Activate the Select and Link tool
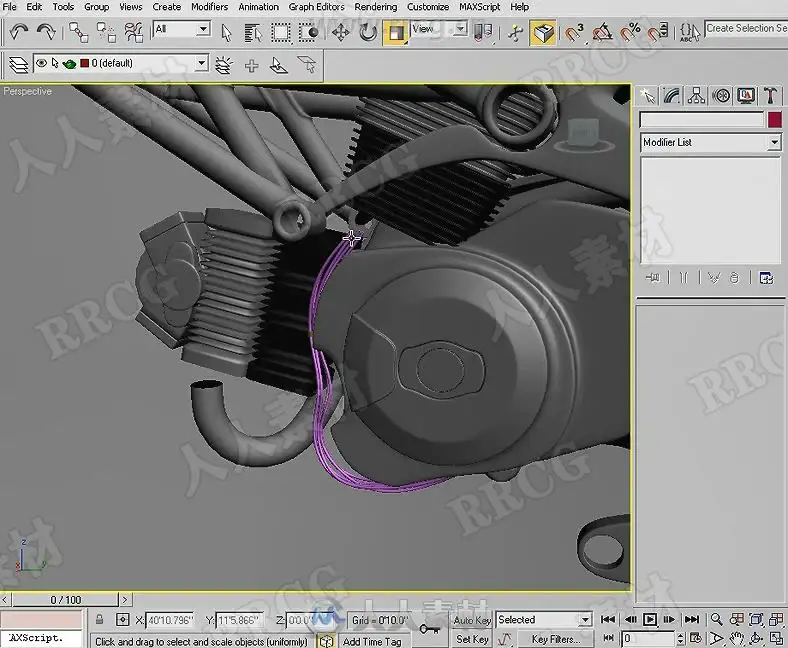This screenshot has height=648, width=788. [x=78, y=33]
